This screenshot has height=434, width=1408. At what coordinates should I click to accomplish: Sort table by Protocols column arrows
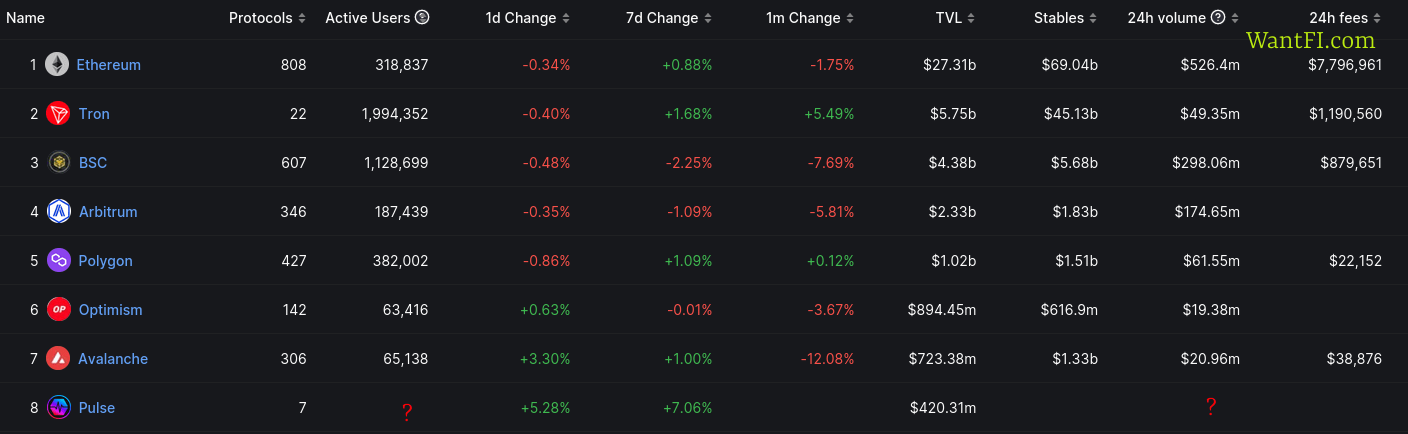(302, 18)
